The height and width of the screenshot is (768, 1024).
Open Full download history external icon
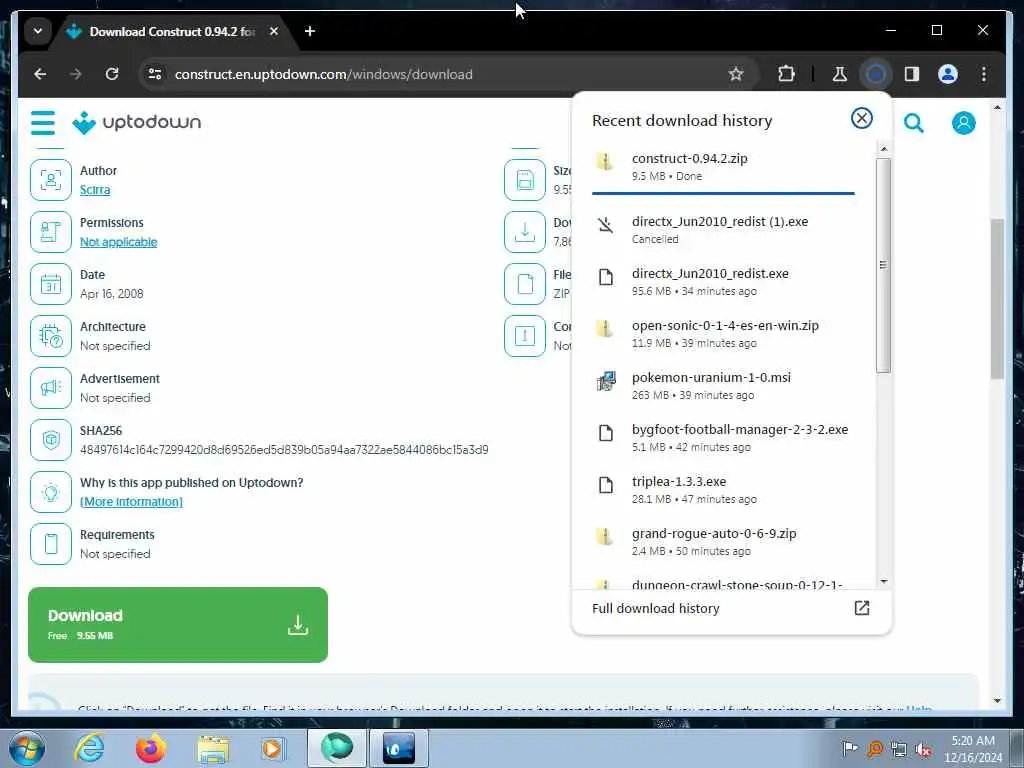[x=861, y=608]
